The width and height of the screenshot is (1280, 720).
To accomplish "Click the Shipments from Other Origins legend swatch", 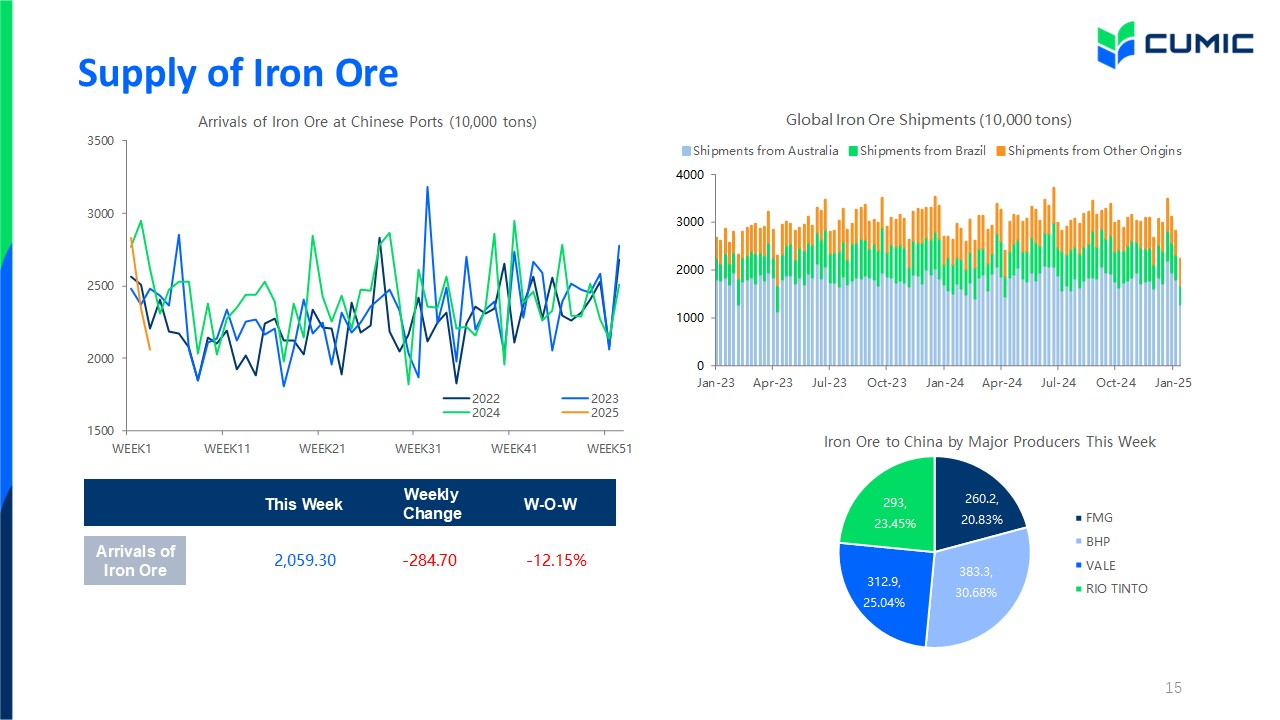I will [x=1001, y=151].
